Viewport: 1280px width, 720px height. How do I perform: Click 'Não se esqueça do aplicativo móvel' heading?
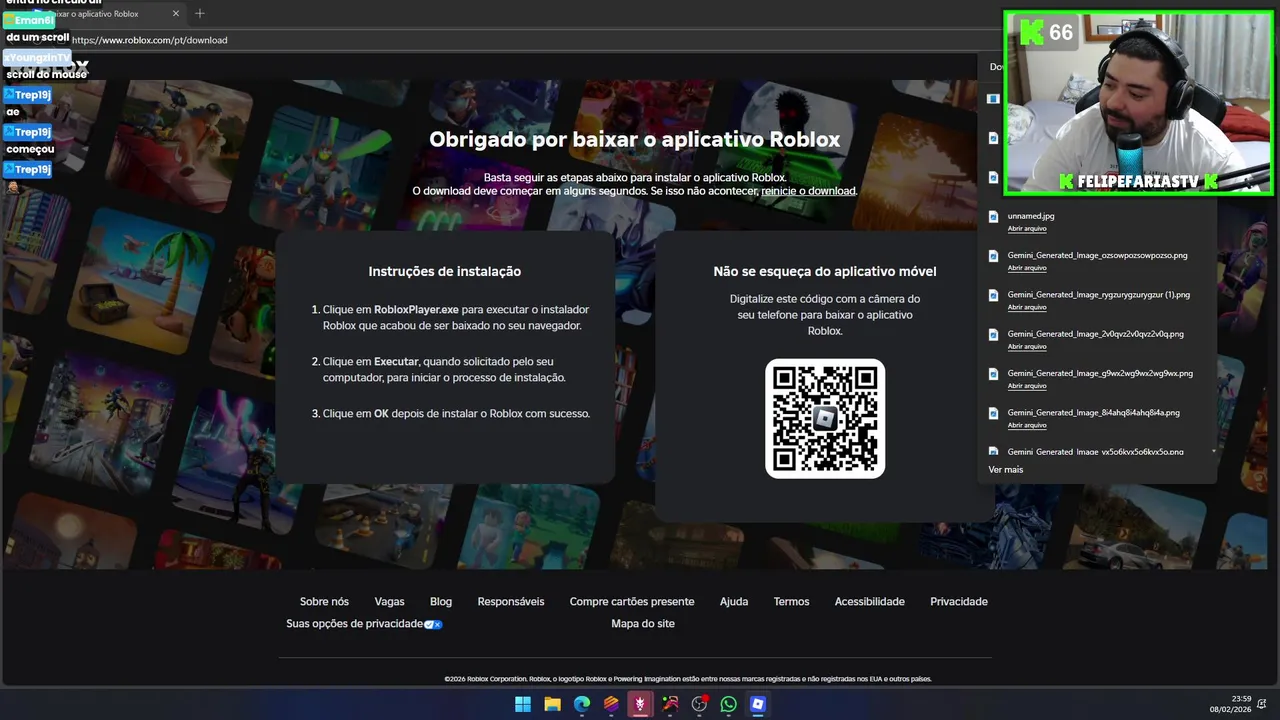tap(825, 271)
